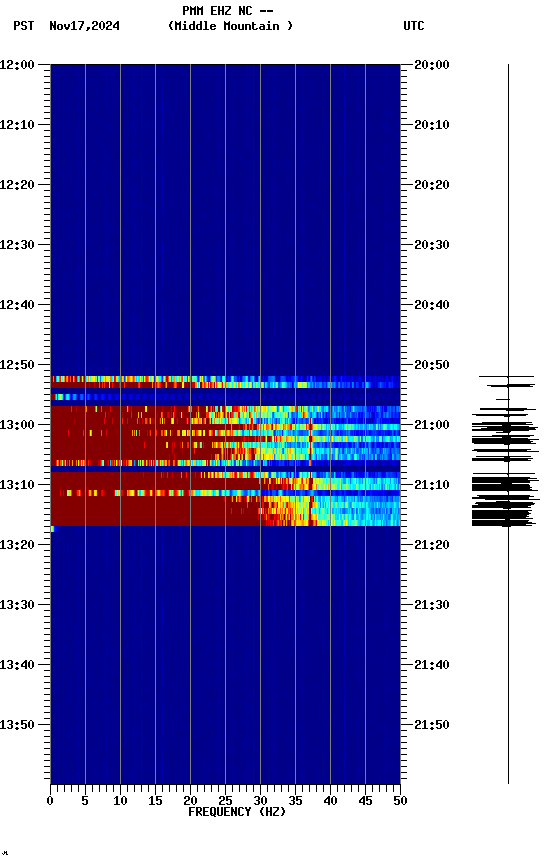Click the '5' frequency axis label
Screen dimensions: 552x864
click(85, 801)
